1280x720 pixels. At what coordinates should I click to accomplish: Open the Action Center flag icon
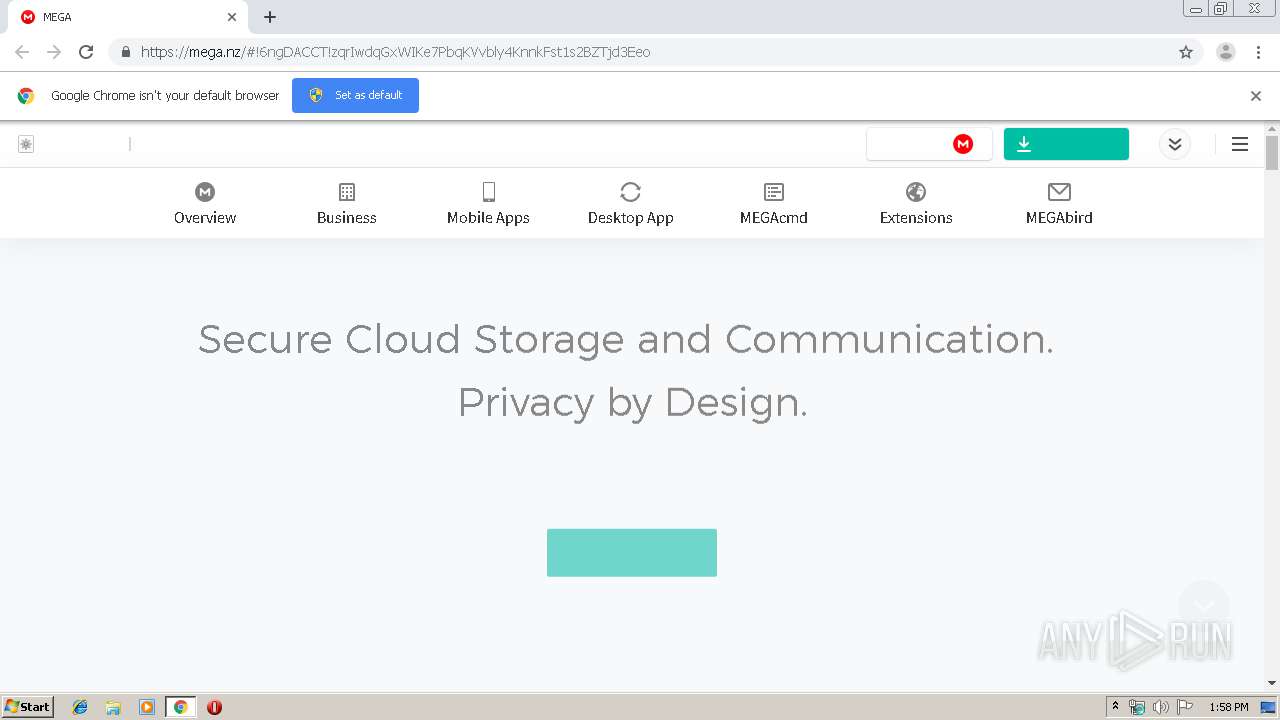click(1184, 707)
